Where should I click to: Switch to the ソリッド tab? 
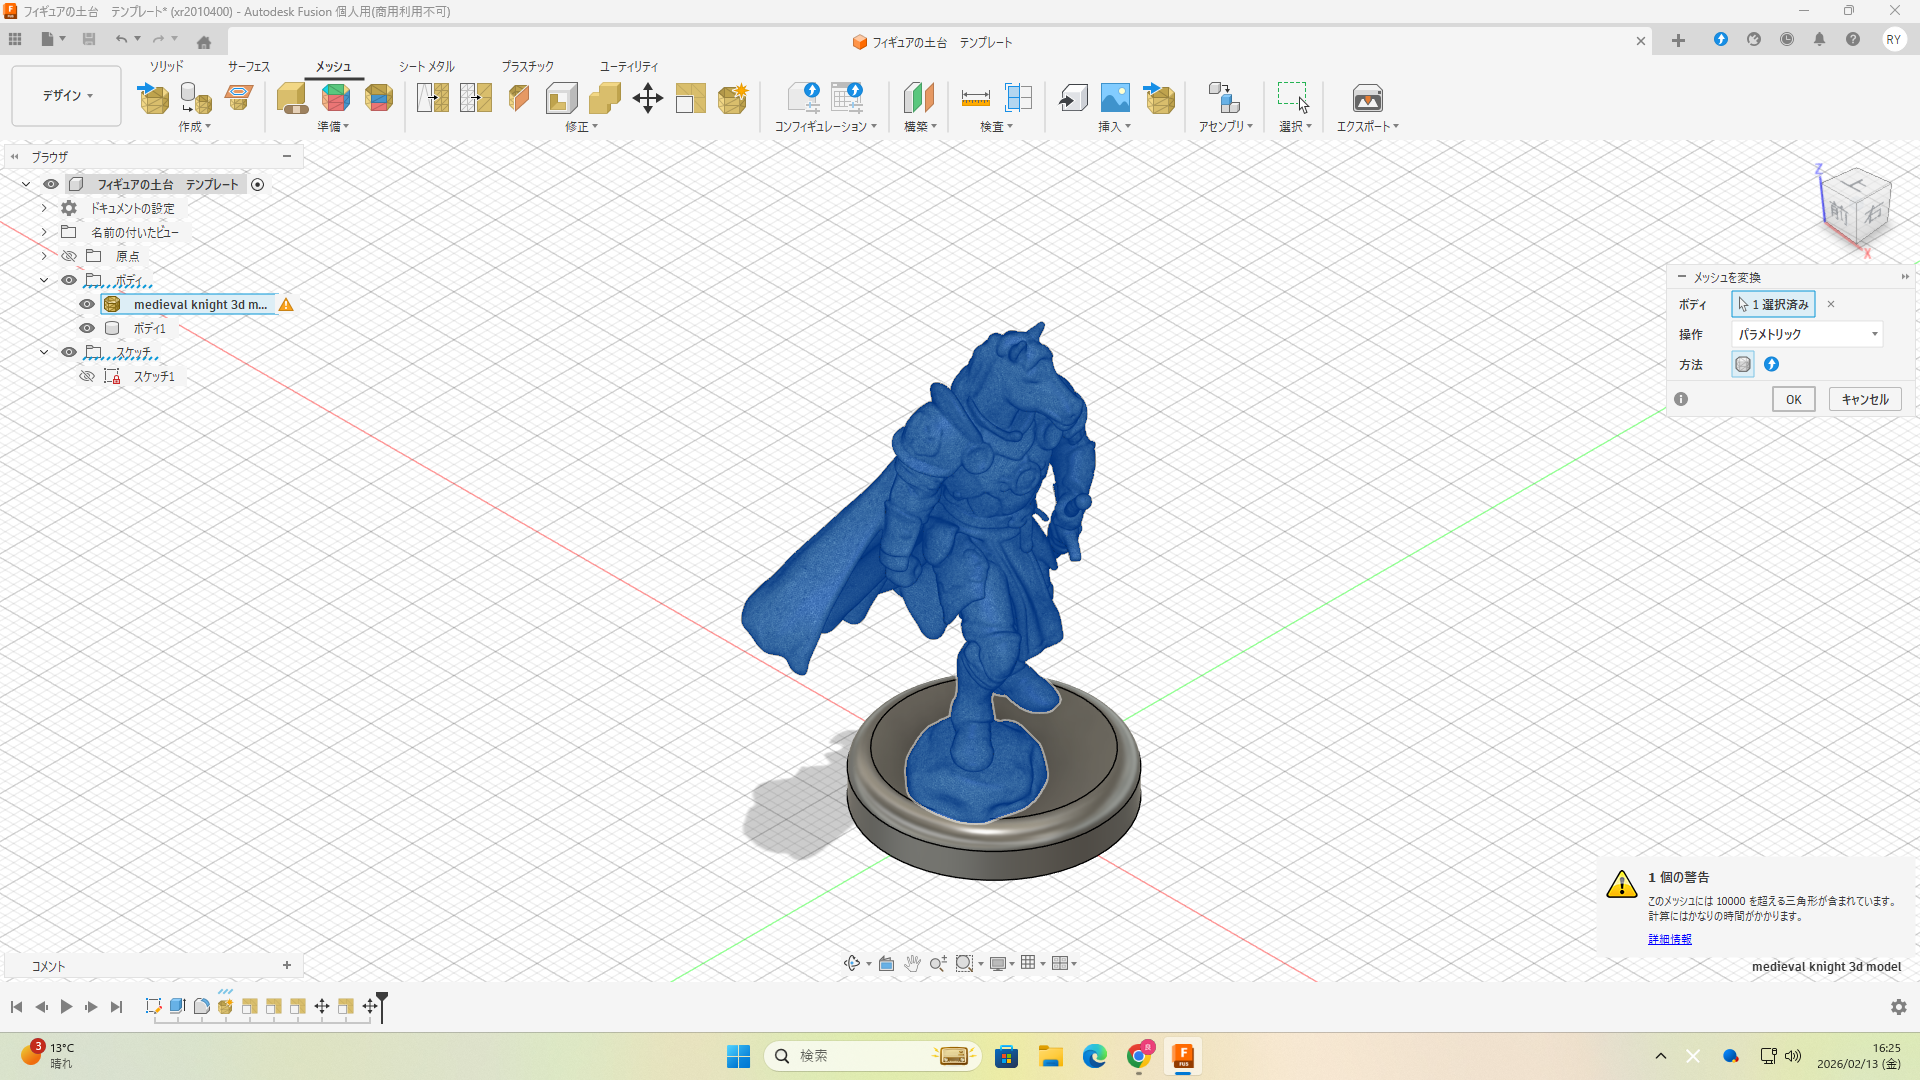[166, 66]
